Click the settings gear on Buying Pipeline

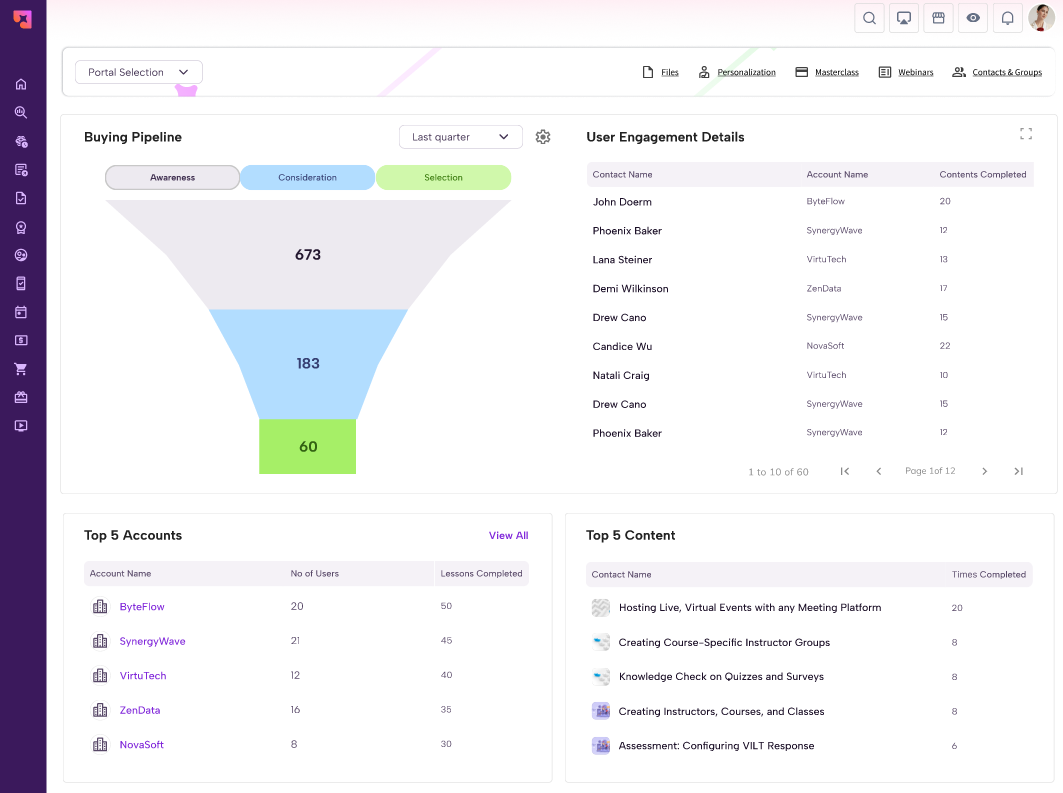543,137
